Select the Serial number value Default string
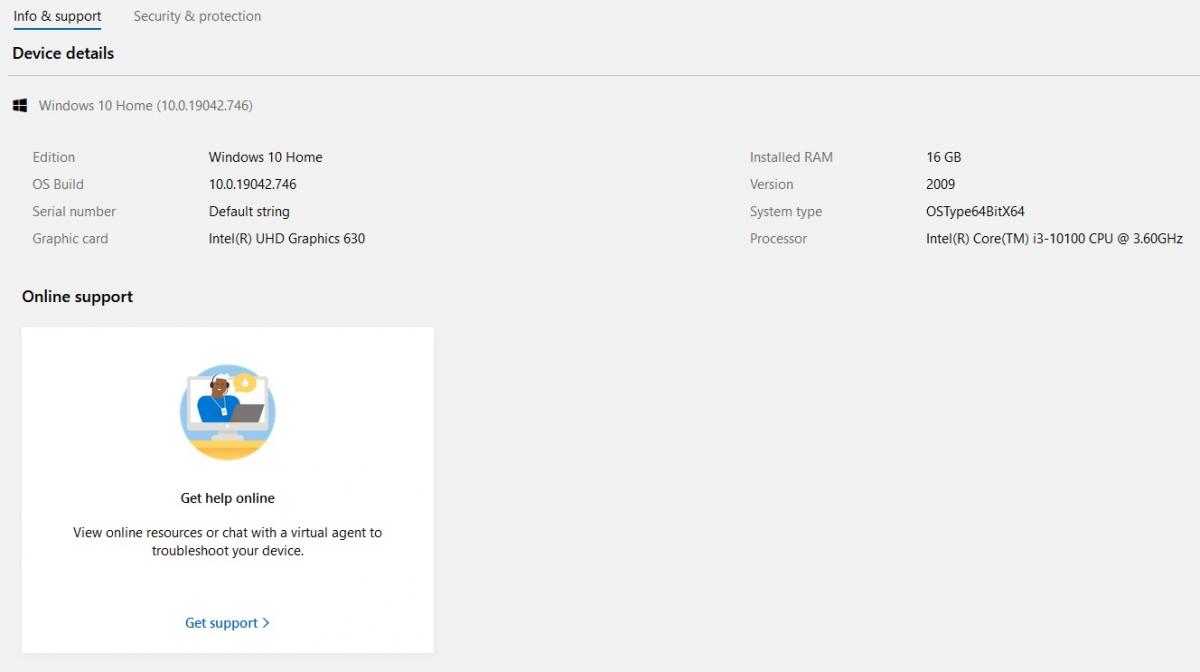1200x672 pixels. pyautogui.click(x=249, y=211)
